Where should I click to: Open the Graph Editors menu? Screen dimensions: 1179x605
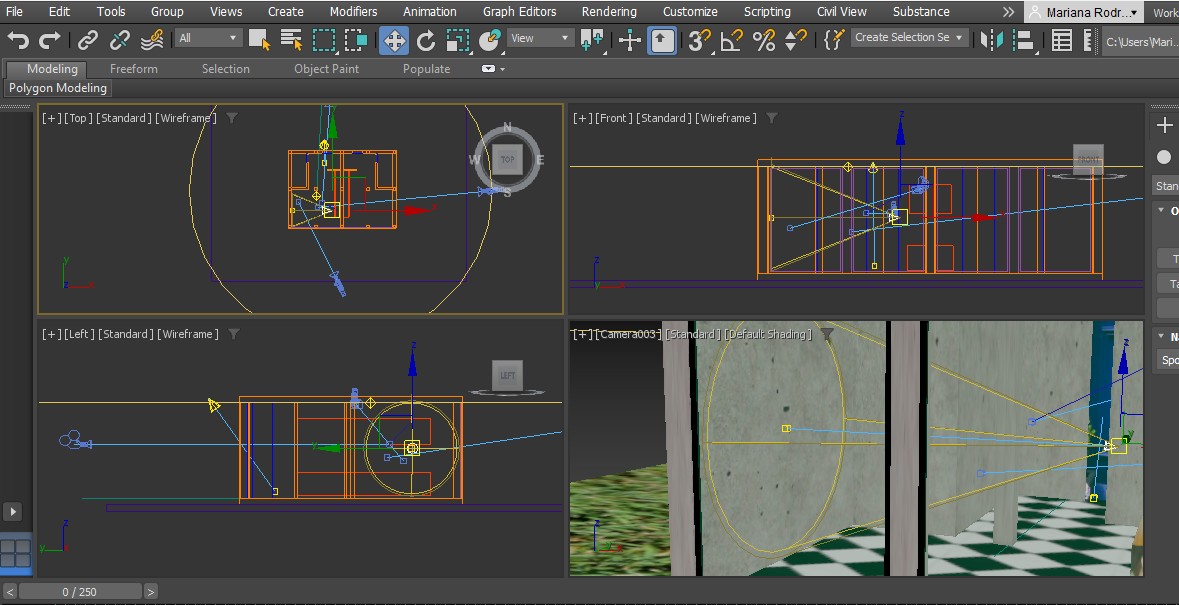click(519, 12)
